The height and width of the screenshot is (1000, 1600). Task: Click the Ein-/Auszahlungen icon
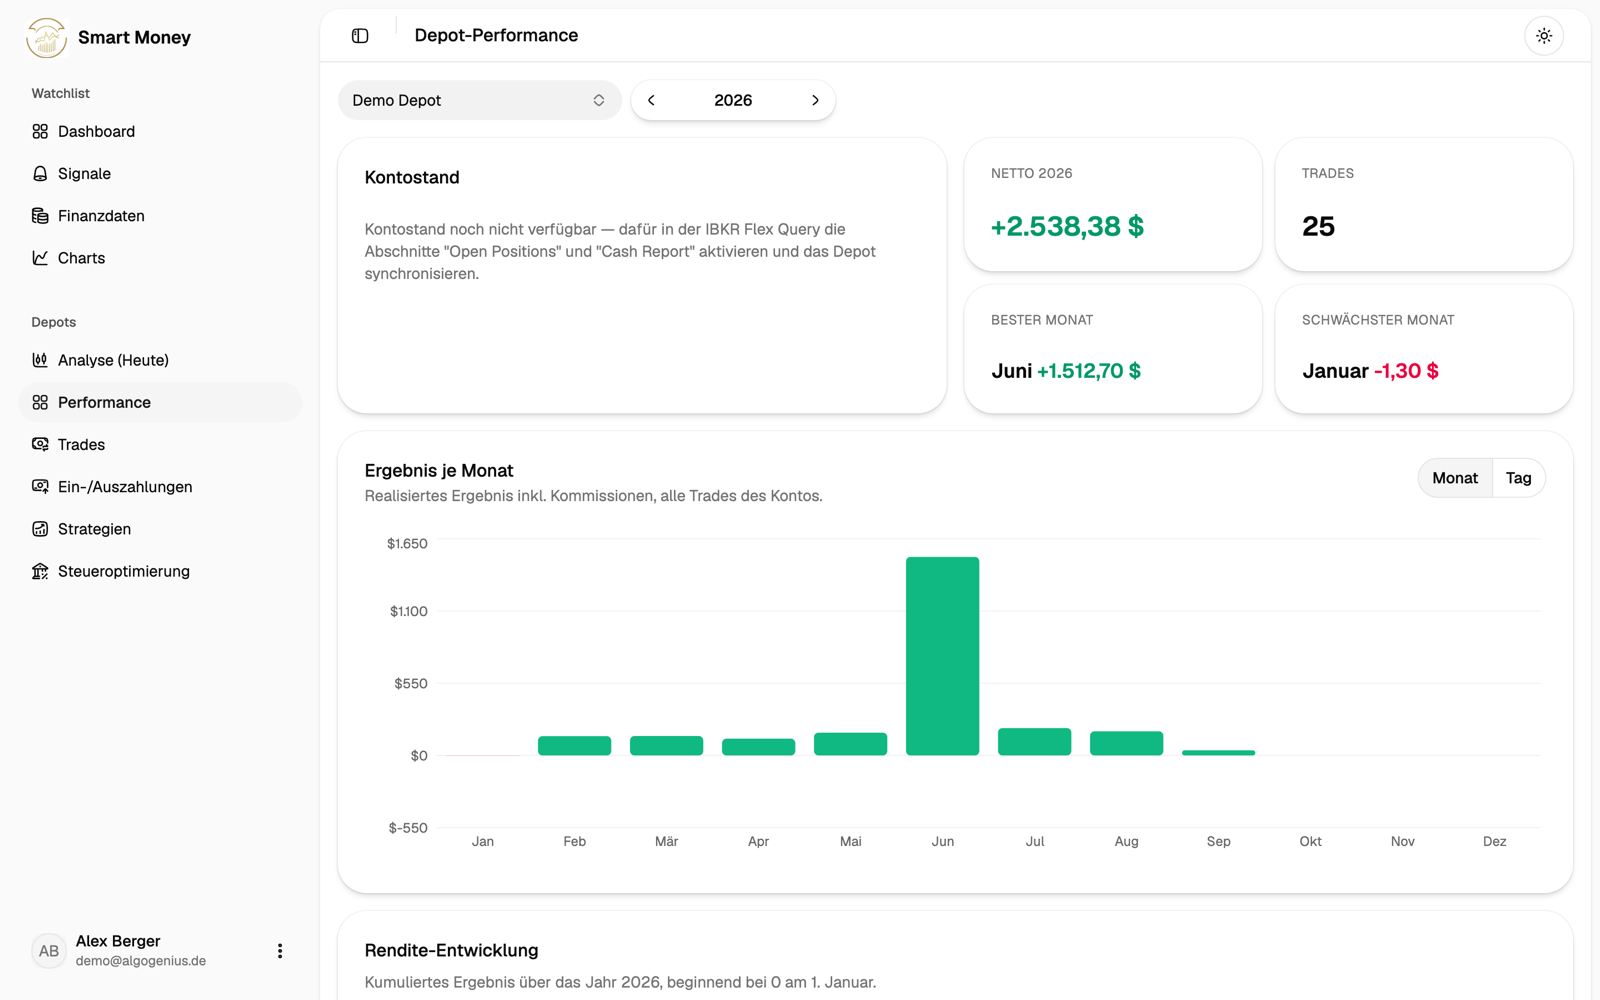coord(40,486)
